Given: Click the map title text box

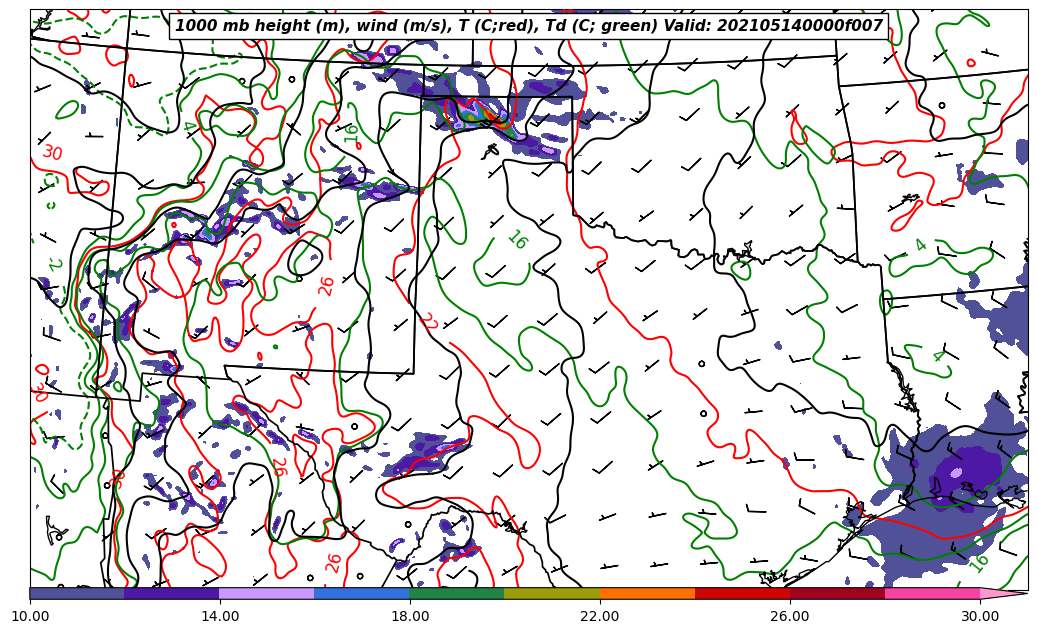Looking at the screenshot, I should coord(528,26).
